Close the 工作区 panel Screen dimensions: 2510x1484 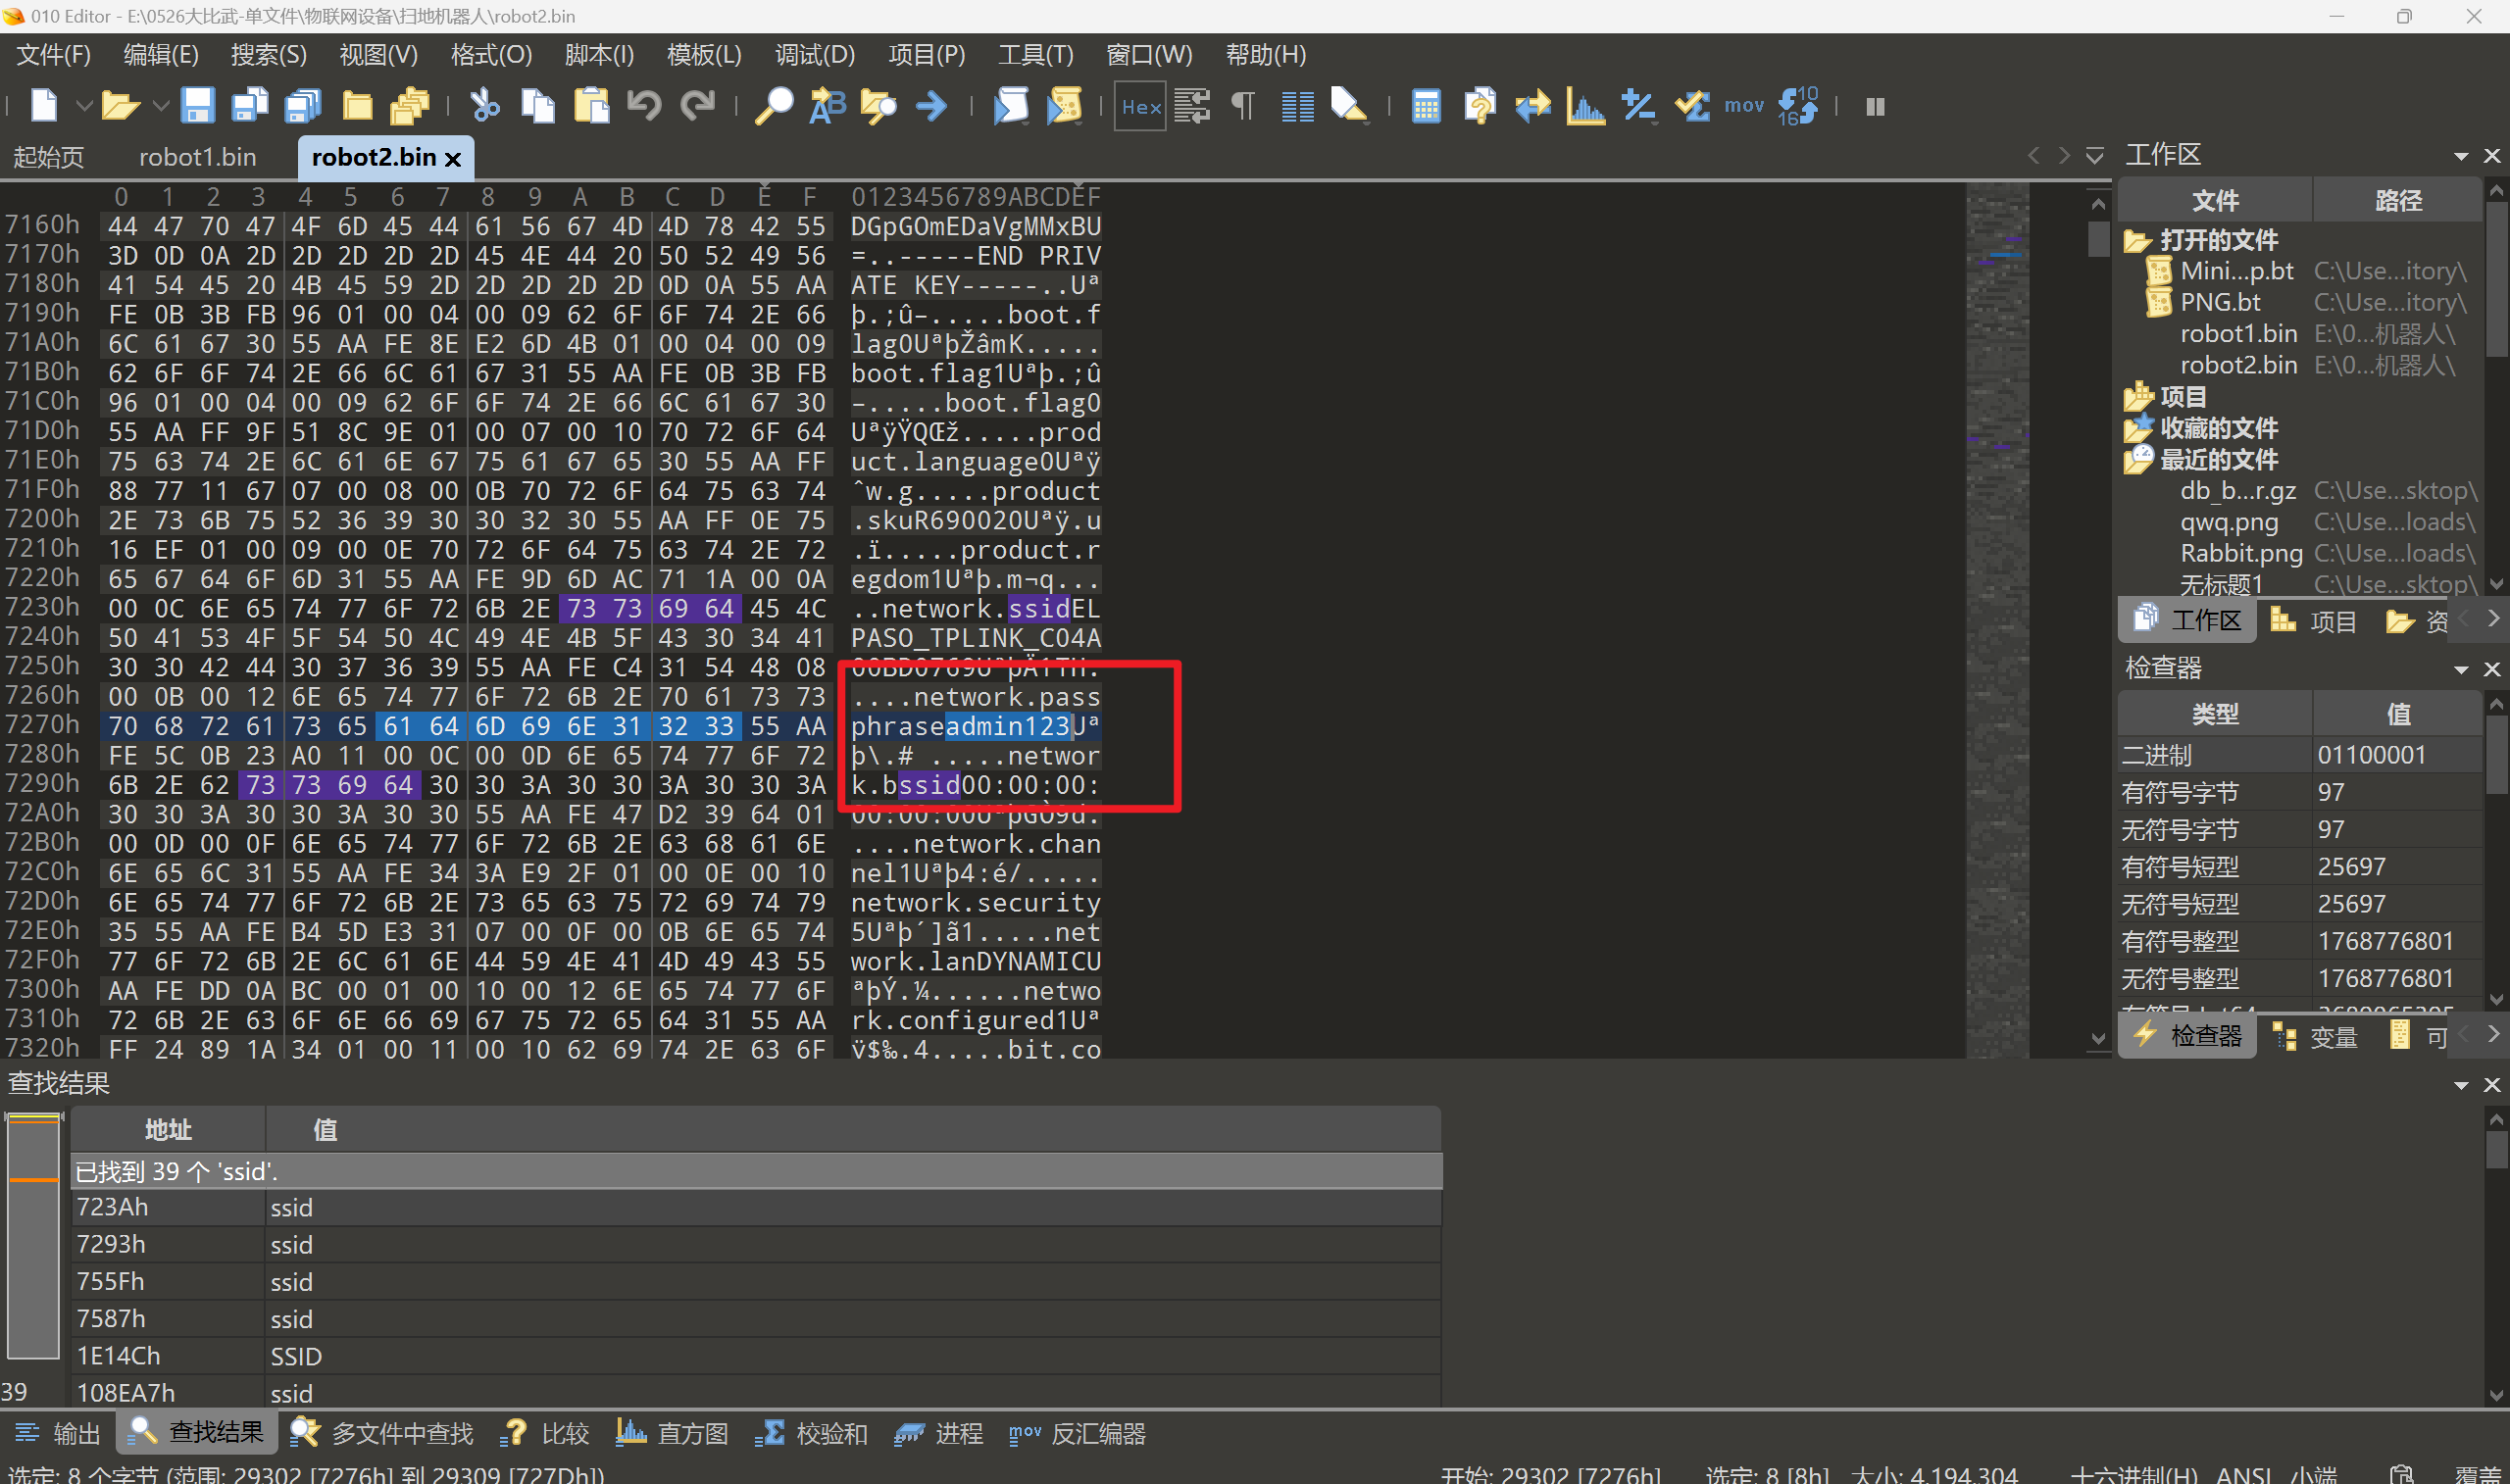(x=2492, y=156)
